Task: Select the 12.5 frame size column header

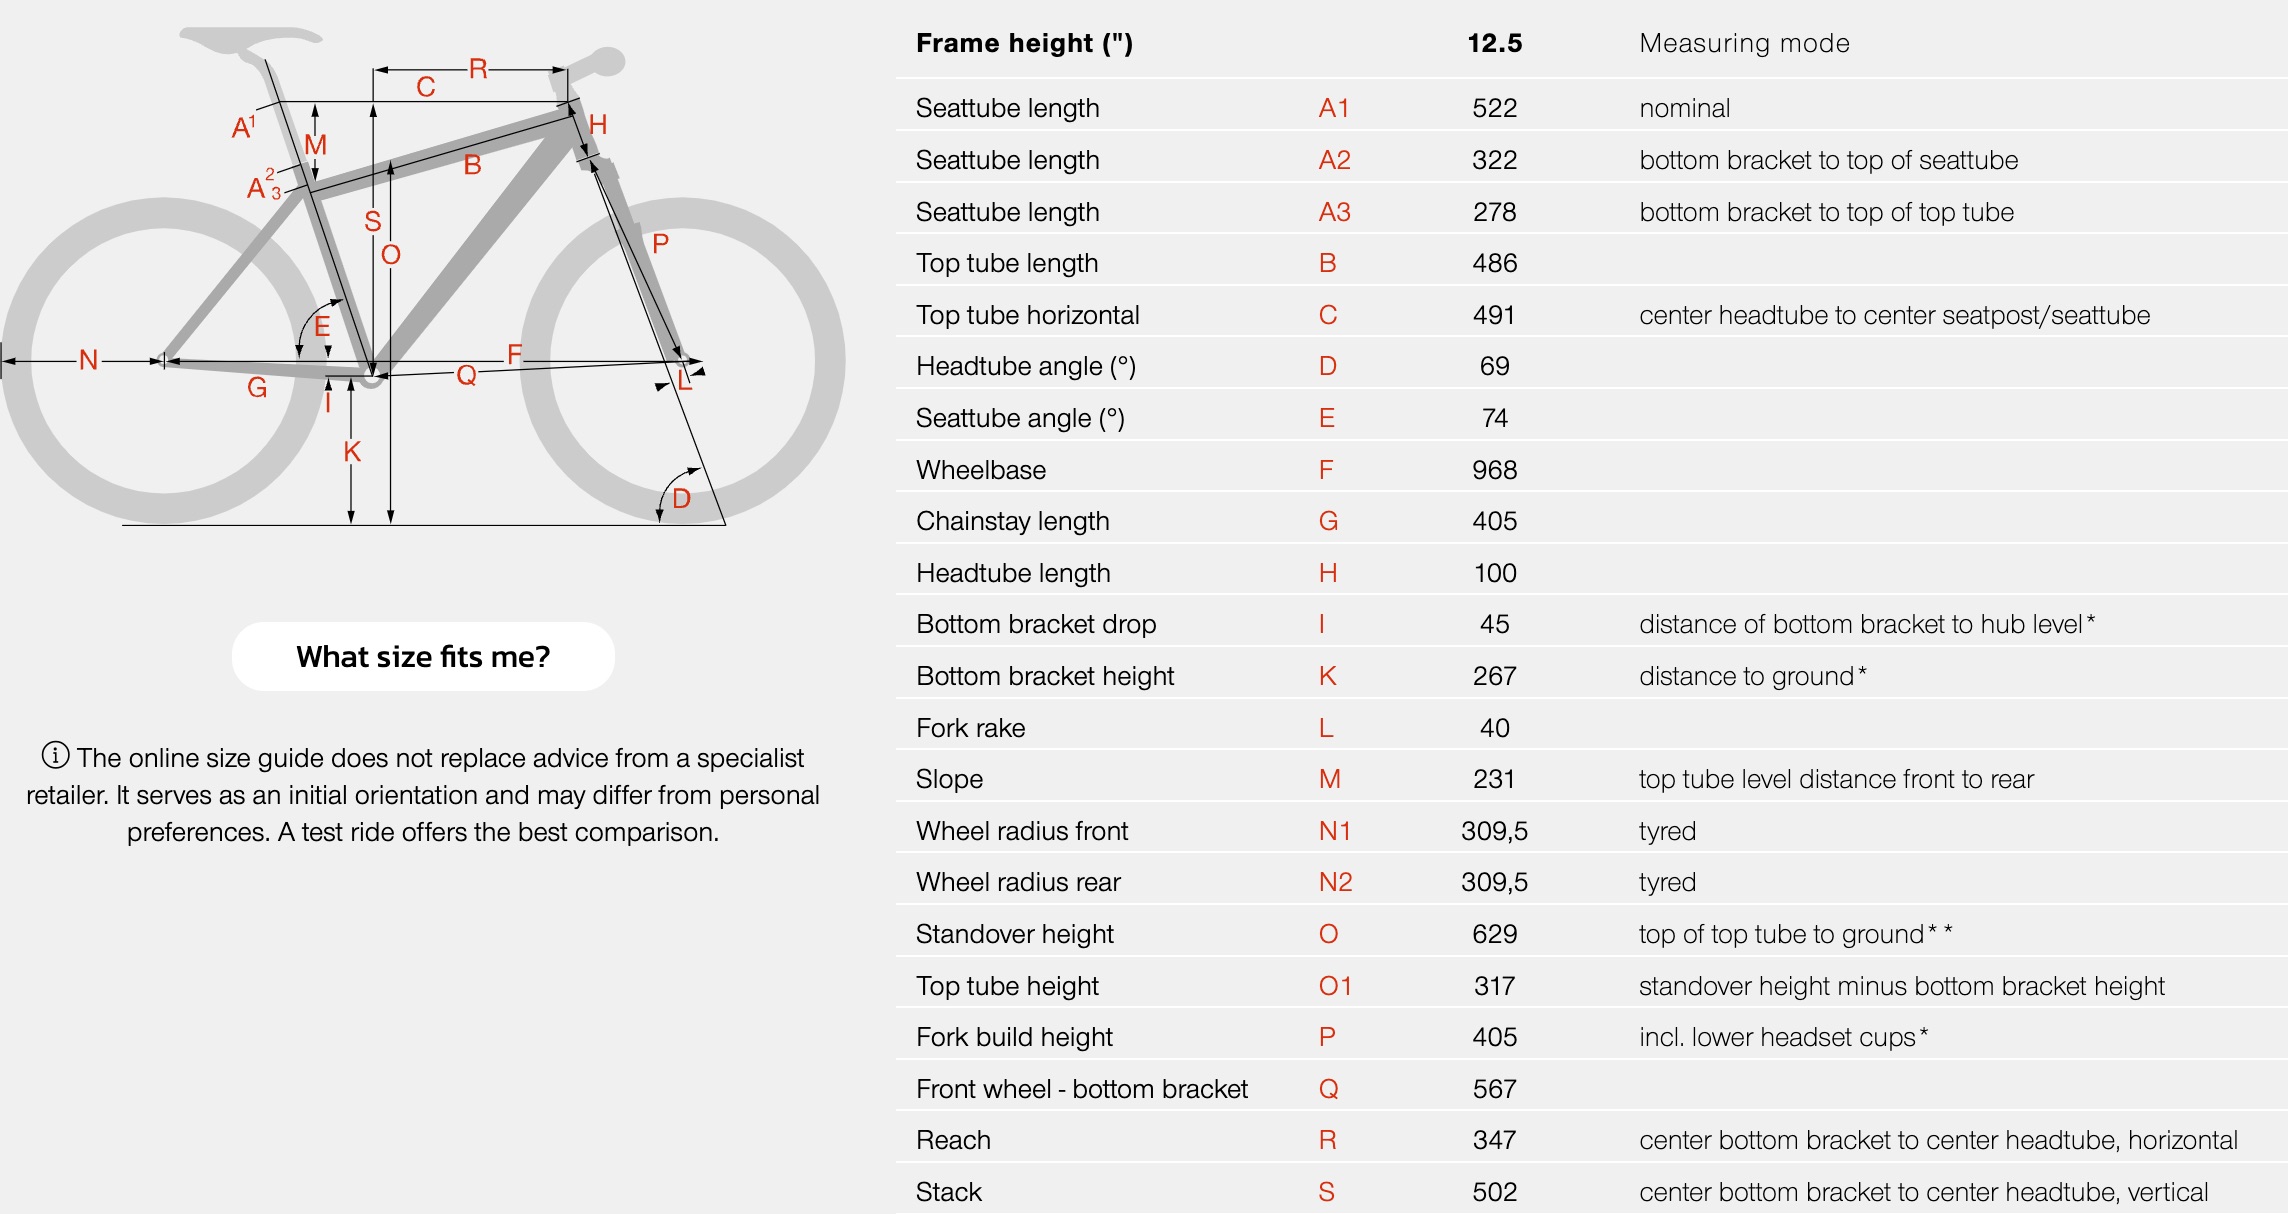Action: [1494, 43]
